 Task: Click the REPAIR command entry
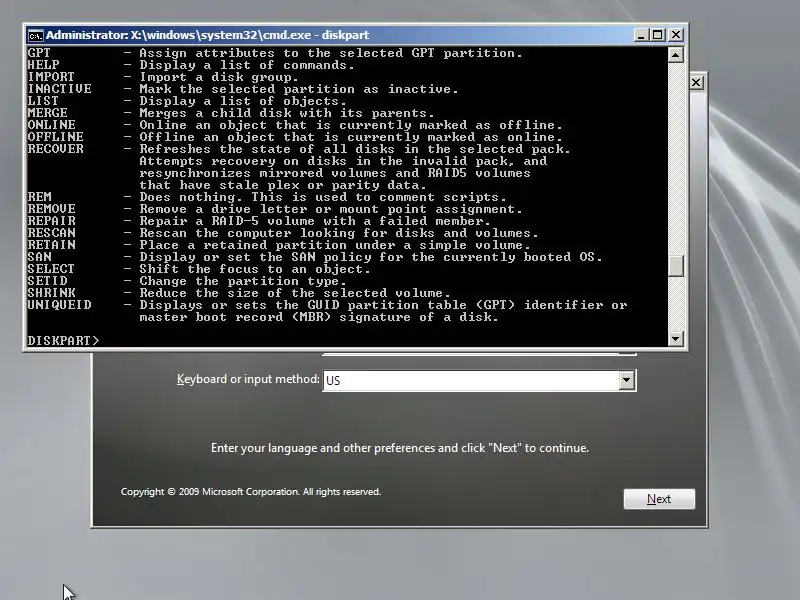pyautogui.click(x=52, y=221)
